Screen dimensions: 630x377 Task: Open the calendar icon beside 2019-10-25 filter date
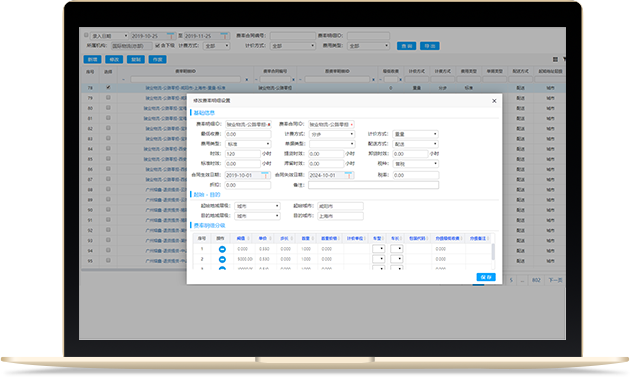[170, 36]
